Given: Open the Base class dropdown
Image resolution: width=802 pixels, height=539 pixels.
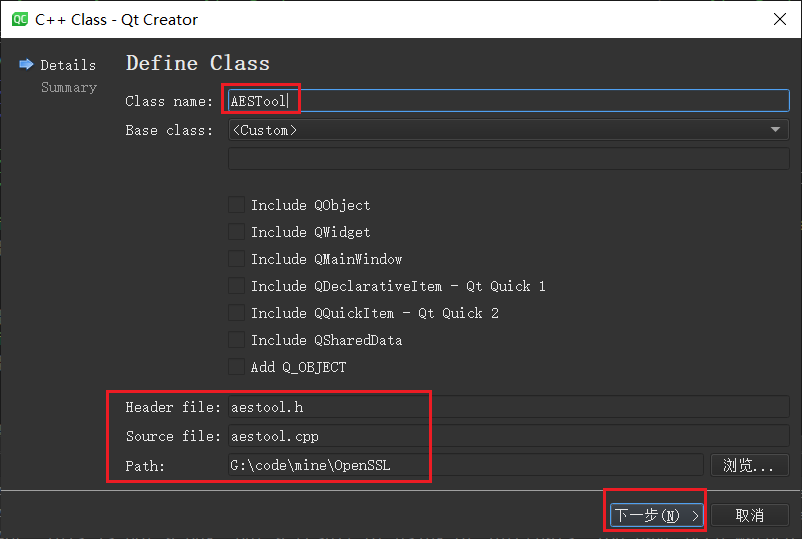Looking at the screenshot, I should 508,130.
